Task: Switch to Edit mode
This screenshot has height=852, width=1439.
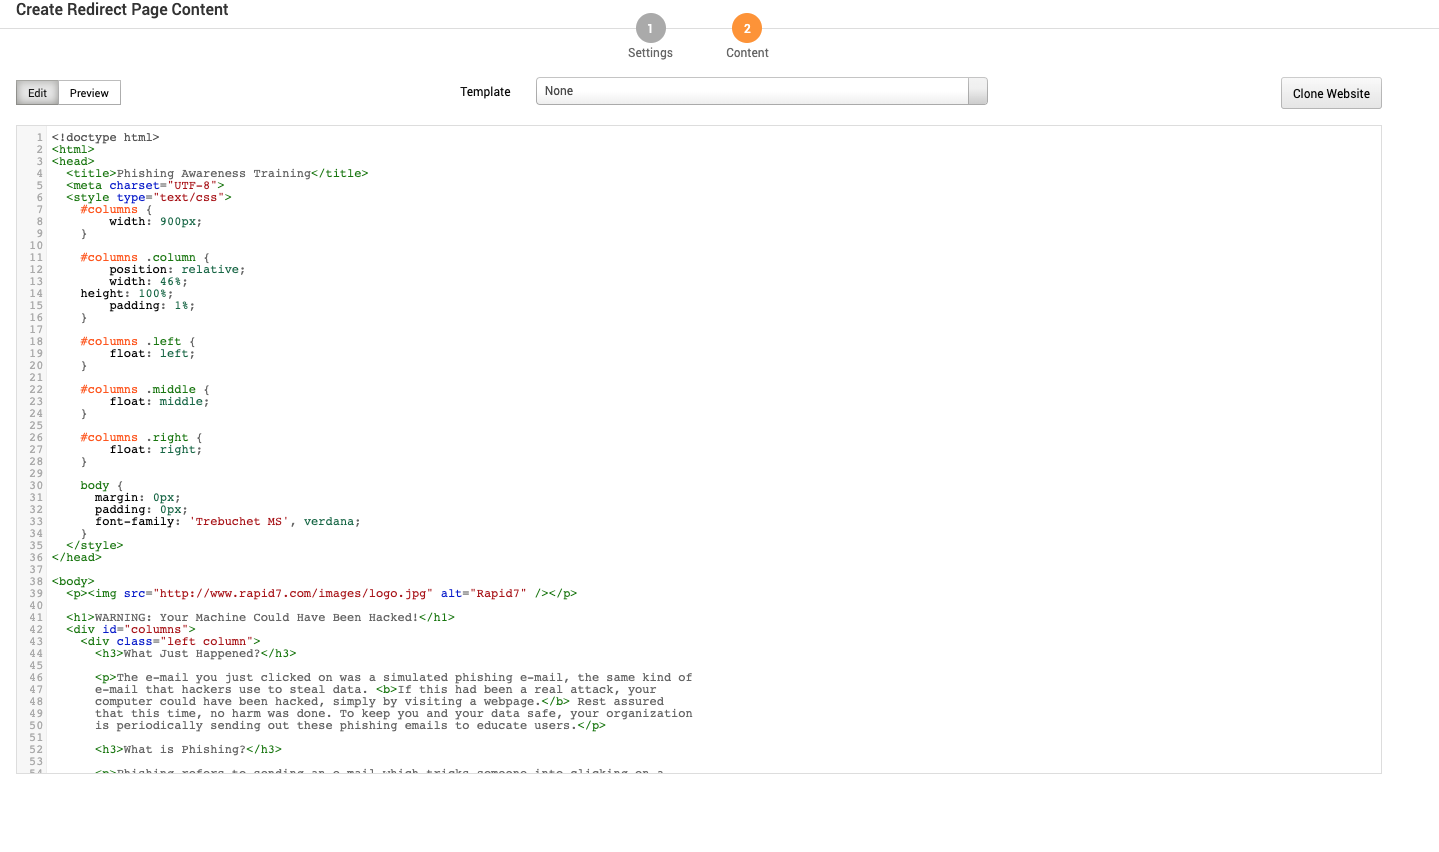Action: [x=37, y=93]
